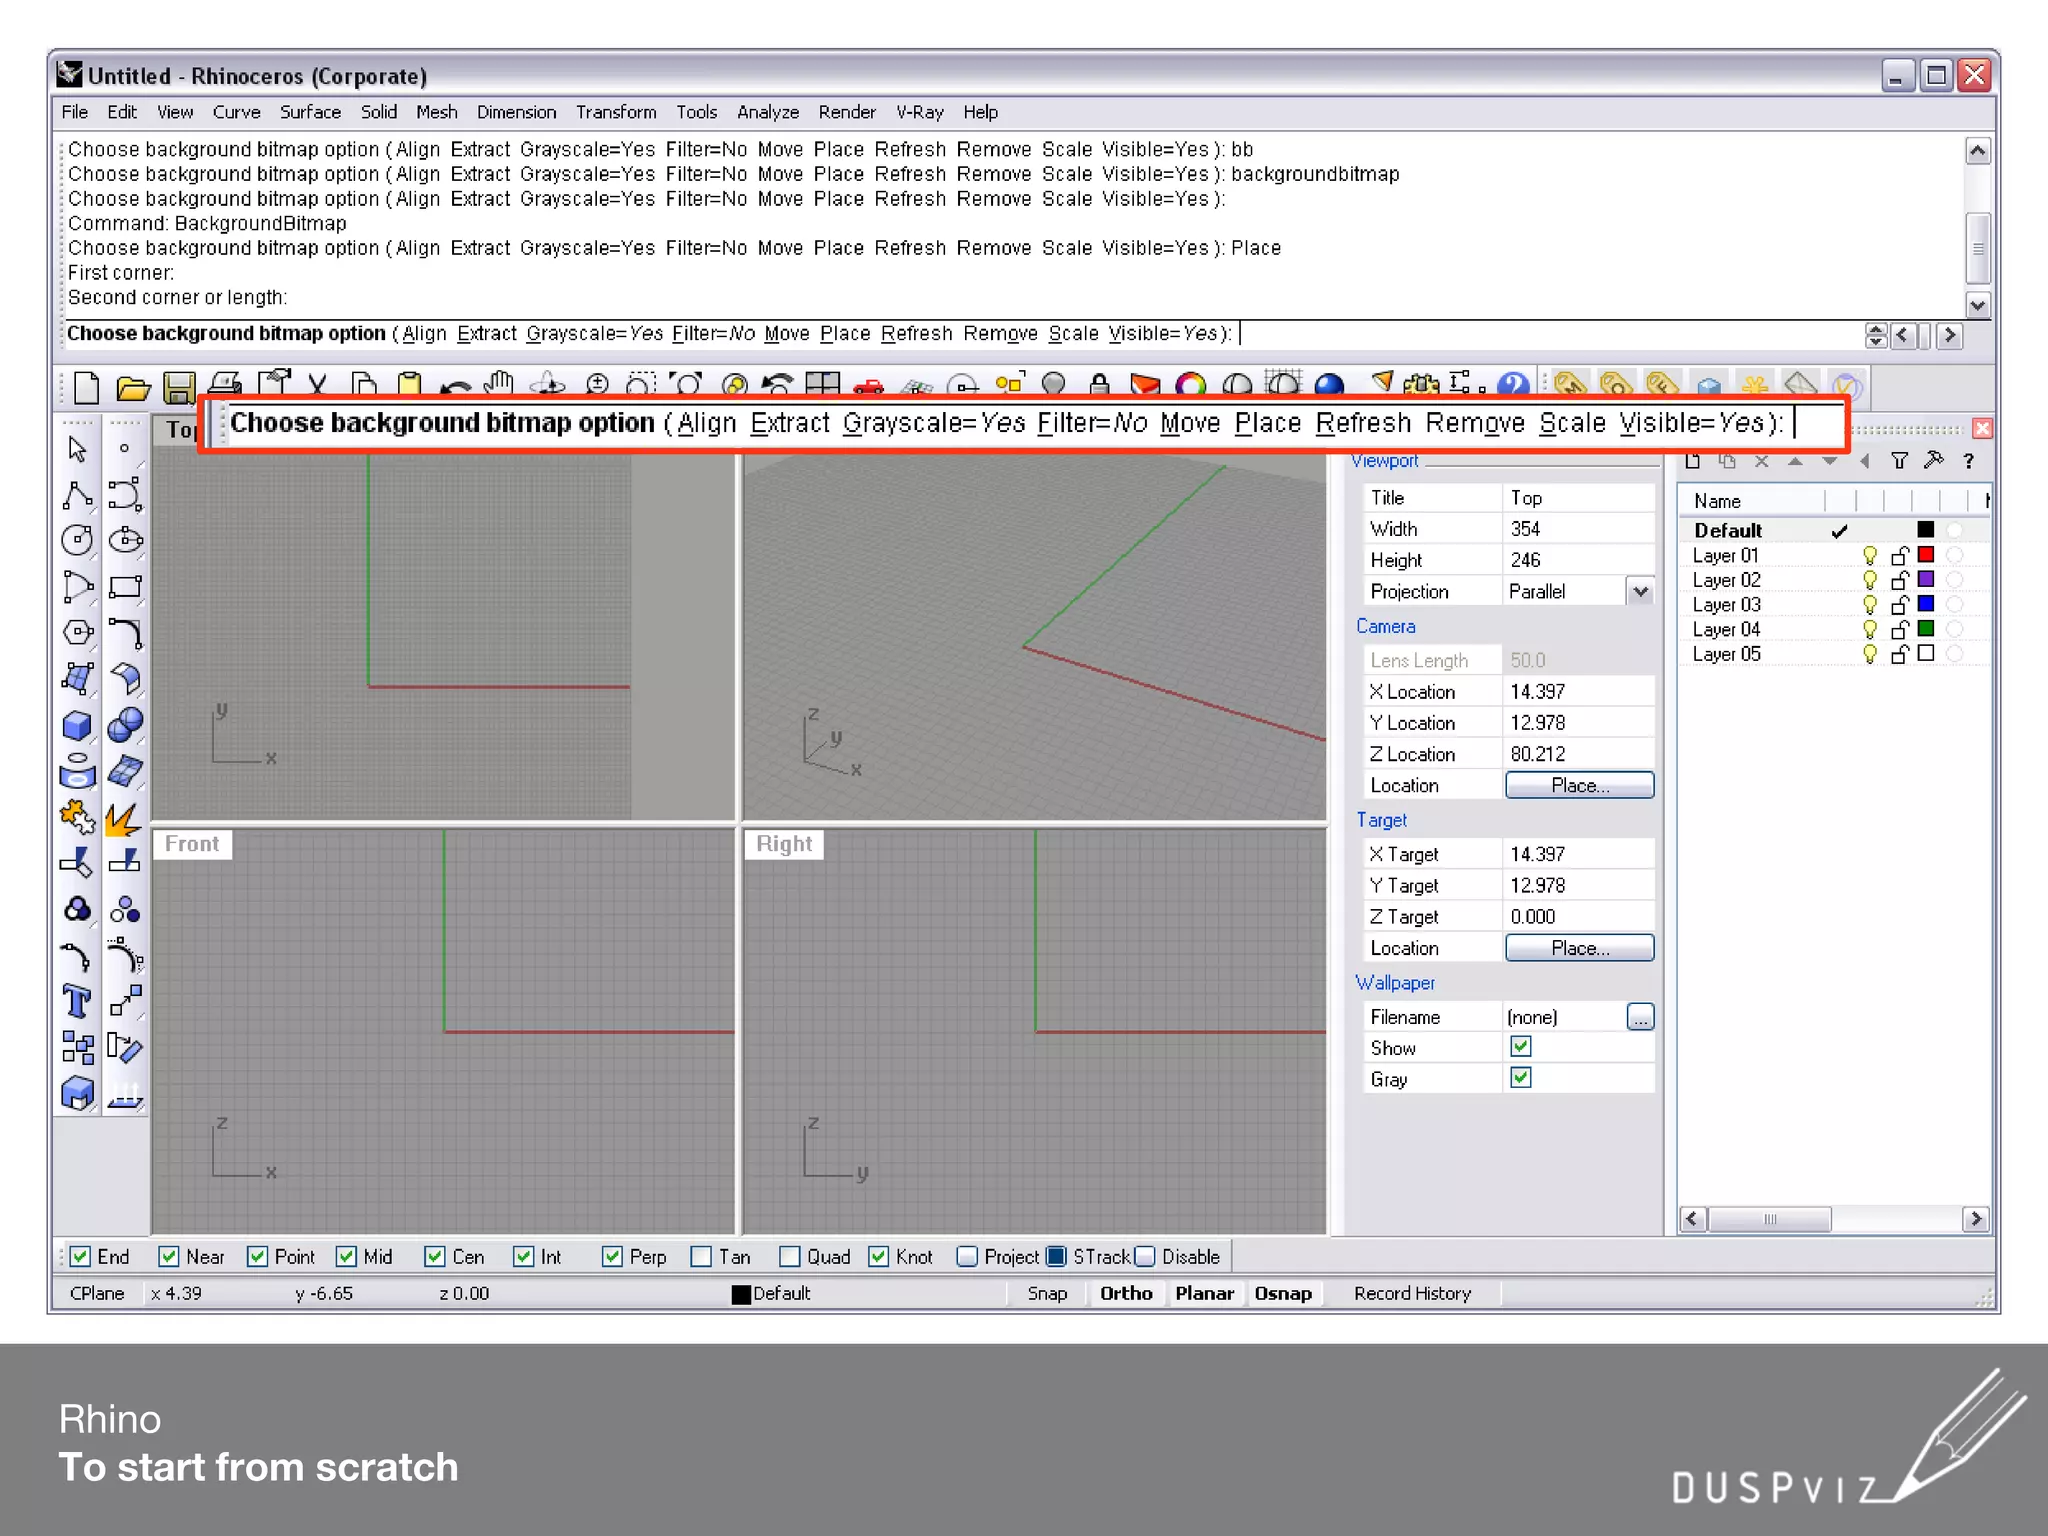
Task: Select the Boolean spheres tool
Action: pyautogui.click(x=125, y=725)
